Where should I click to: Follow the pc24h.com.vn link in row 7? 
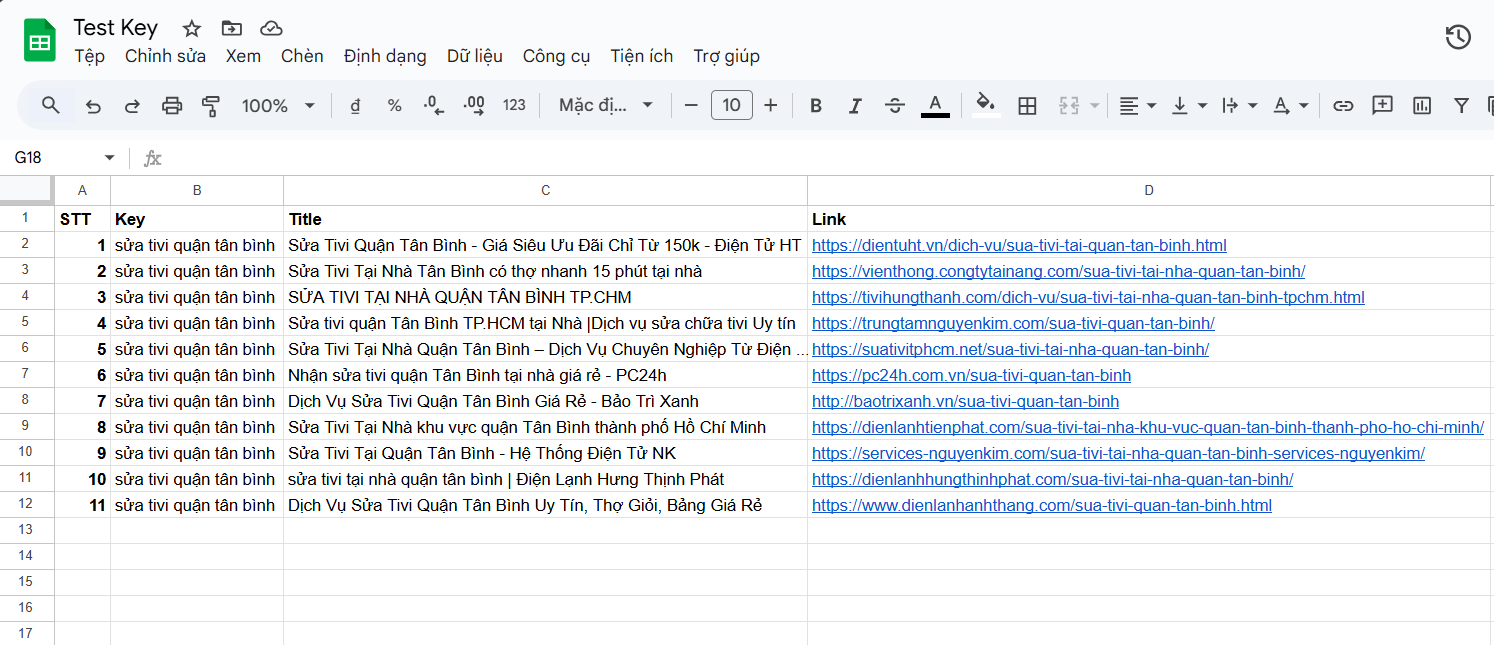tap(971, 375)
